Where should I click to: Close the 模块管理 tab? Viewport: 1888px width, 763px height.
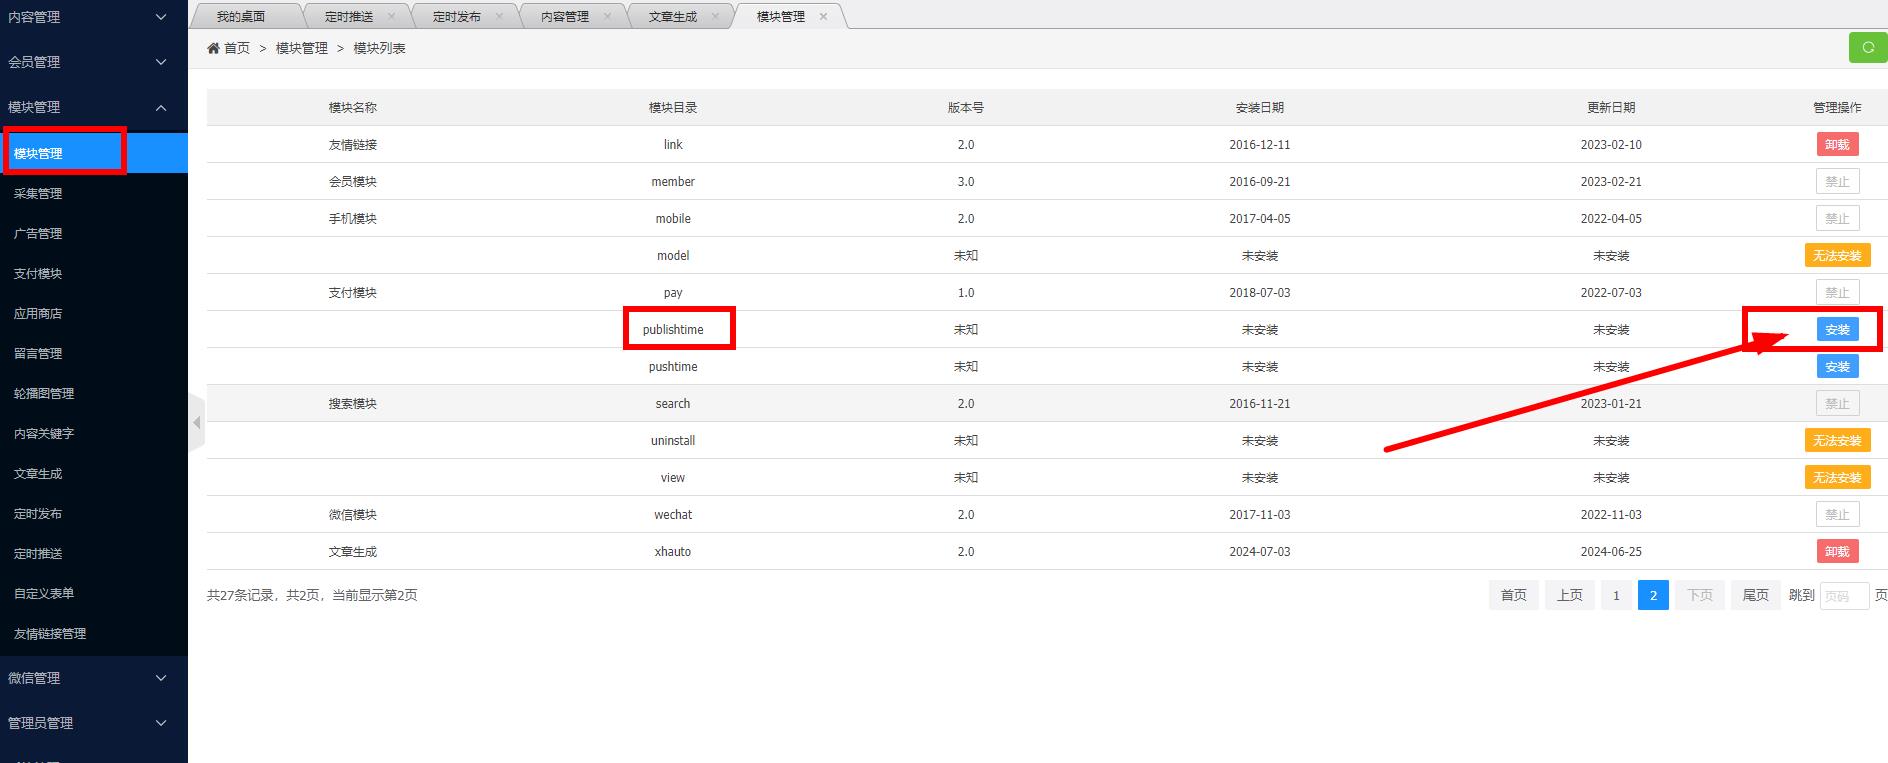823,16
